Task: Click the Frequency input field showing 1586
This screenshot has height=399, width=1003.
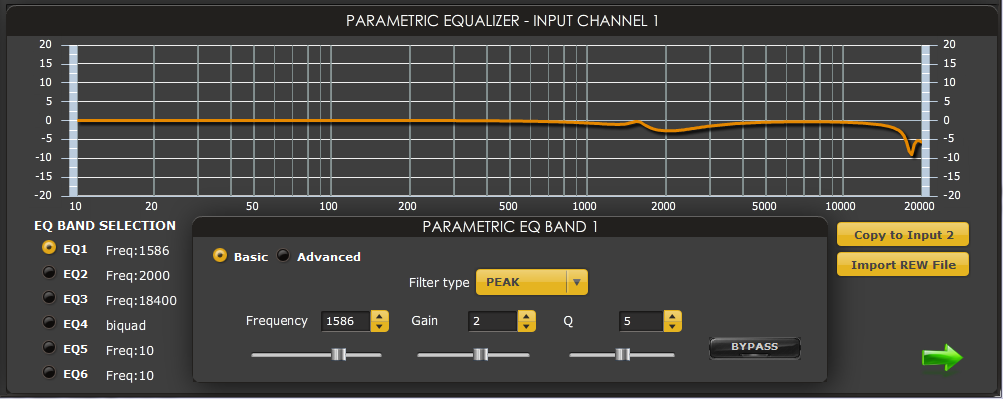Action: (346, 321)
